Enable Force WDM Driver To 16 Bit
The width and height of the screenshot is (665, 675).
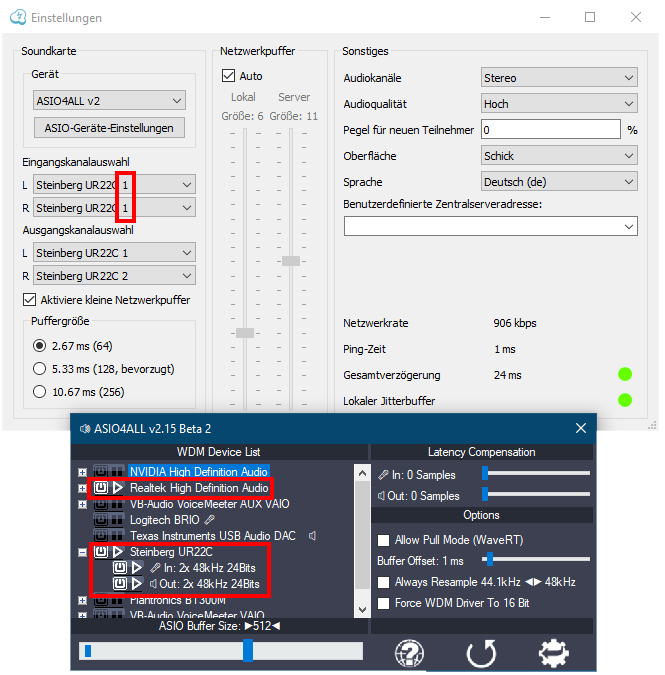(x=383, y=603)
